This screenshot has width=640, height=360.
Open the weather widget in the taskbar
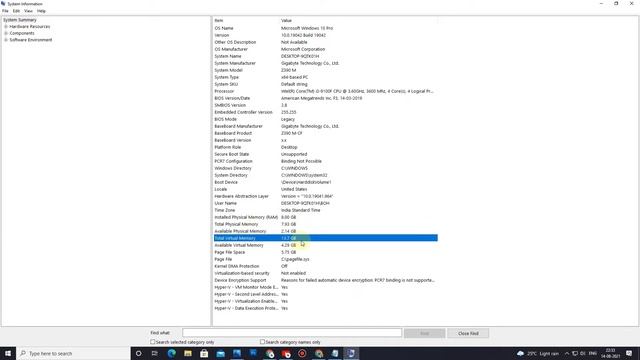click(538, 353)
